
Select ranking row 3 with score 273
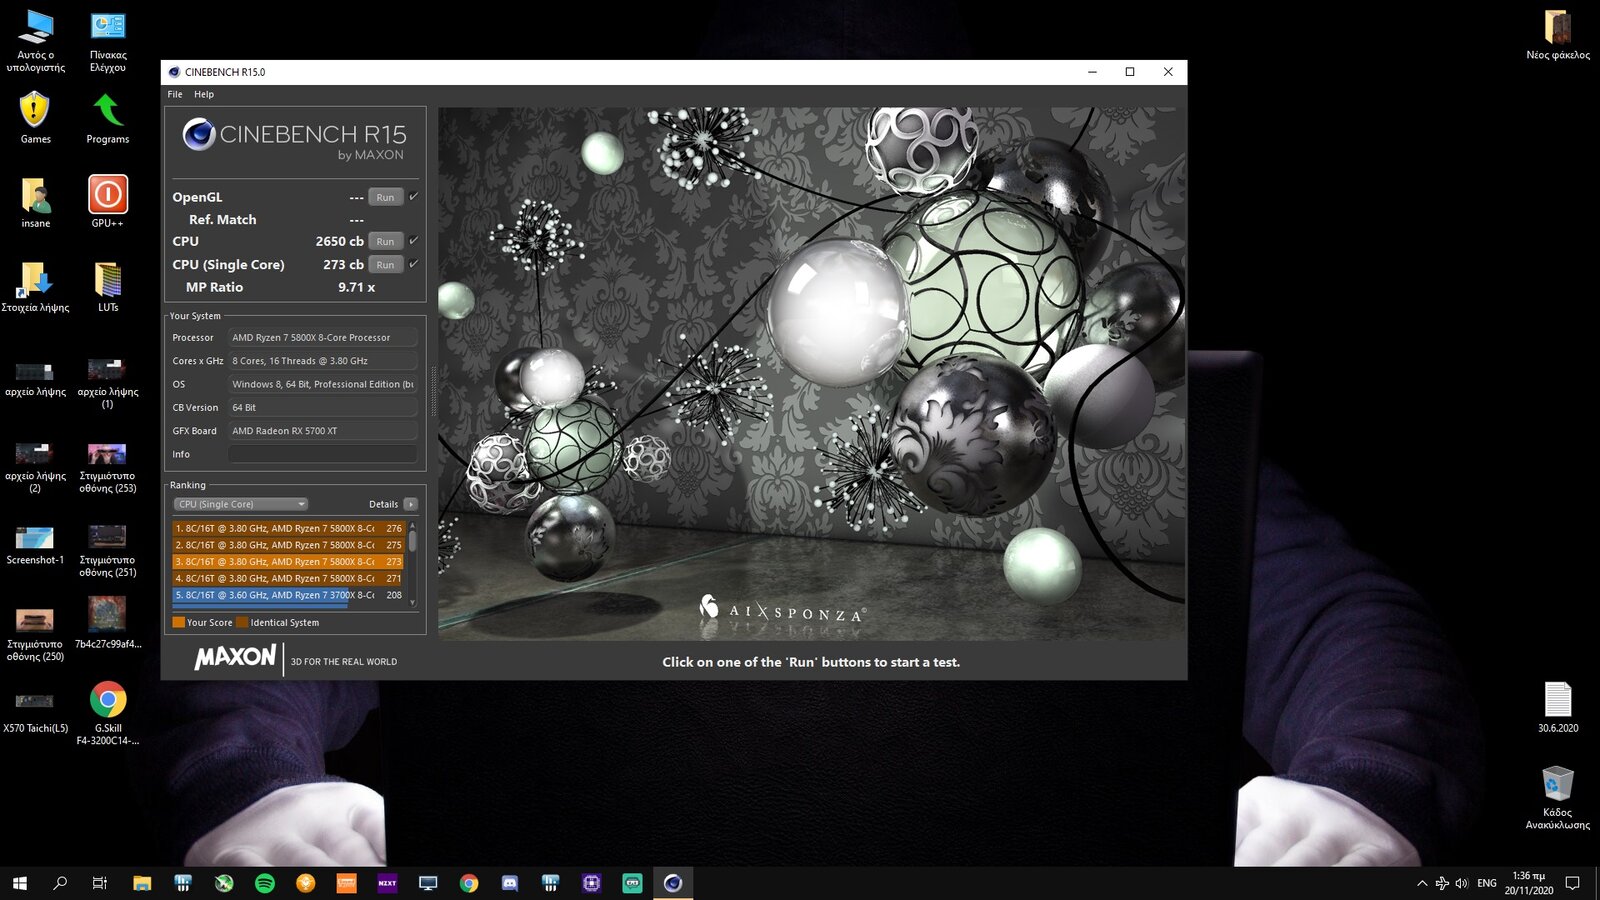click(x=288, y=562)
